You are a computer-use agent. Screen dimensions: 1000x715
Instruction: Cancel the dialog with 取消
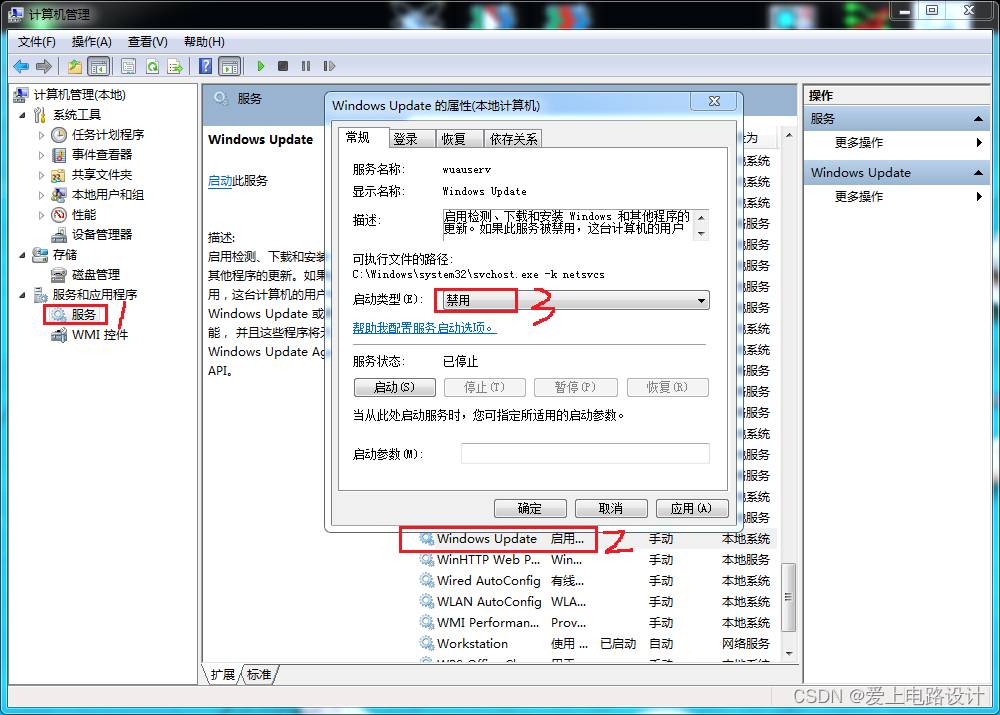pyautogui.click(x=611, y=508)
